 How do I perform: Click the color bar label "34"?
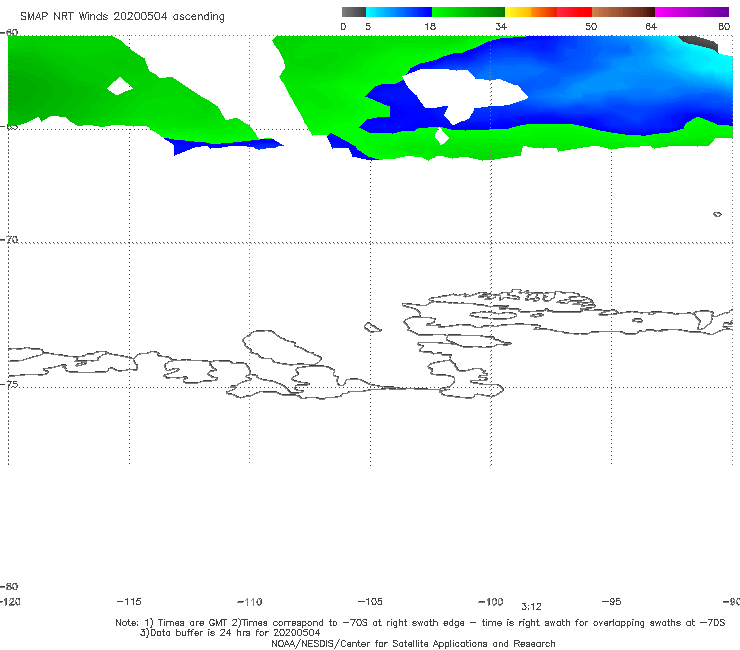coord(501,26)
